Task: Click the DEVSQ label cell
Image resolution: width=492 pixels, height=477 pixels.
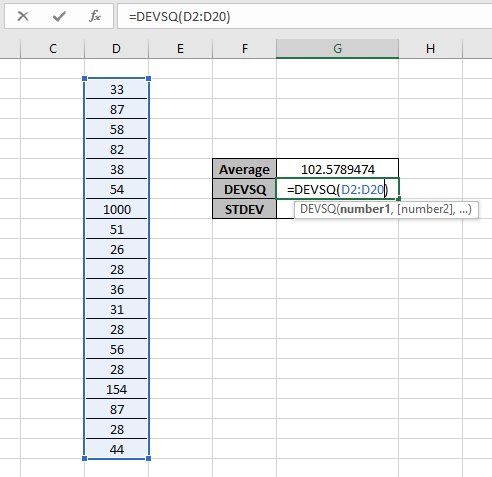Action: tap(244, 189)
